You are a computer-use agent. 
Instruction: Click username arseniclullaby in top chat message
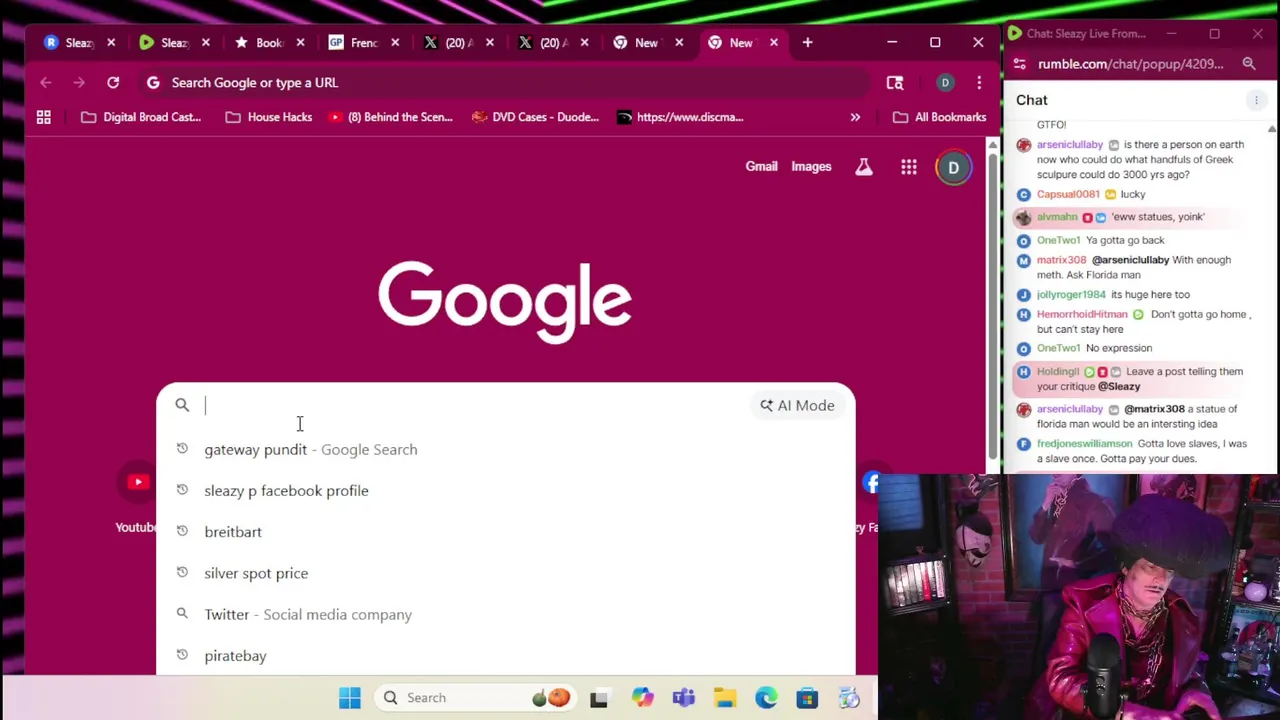1069,145
